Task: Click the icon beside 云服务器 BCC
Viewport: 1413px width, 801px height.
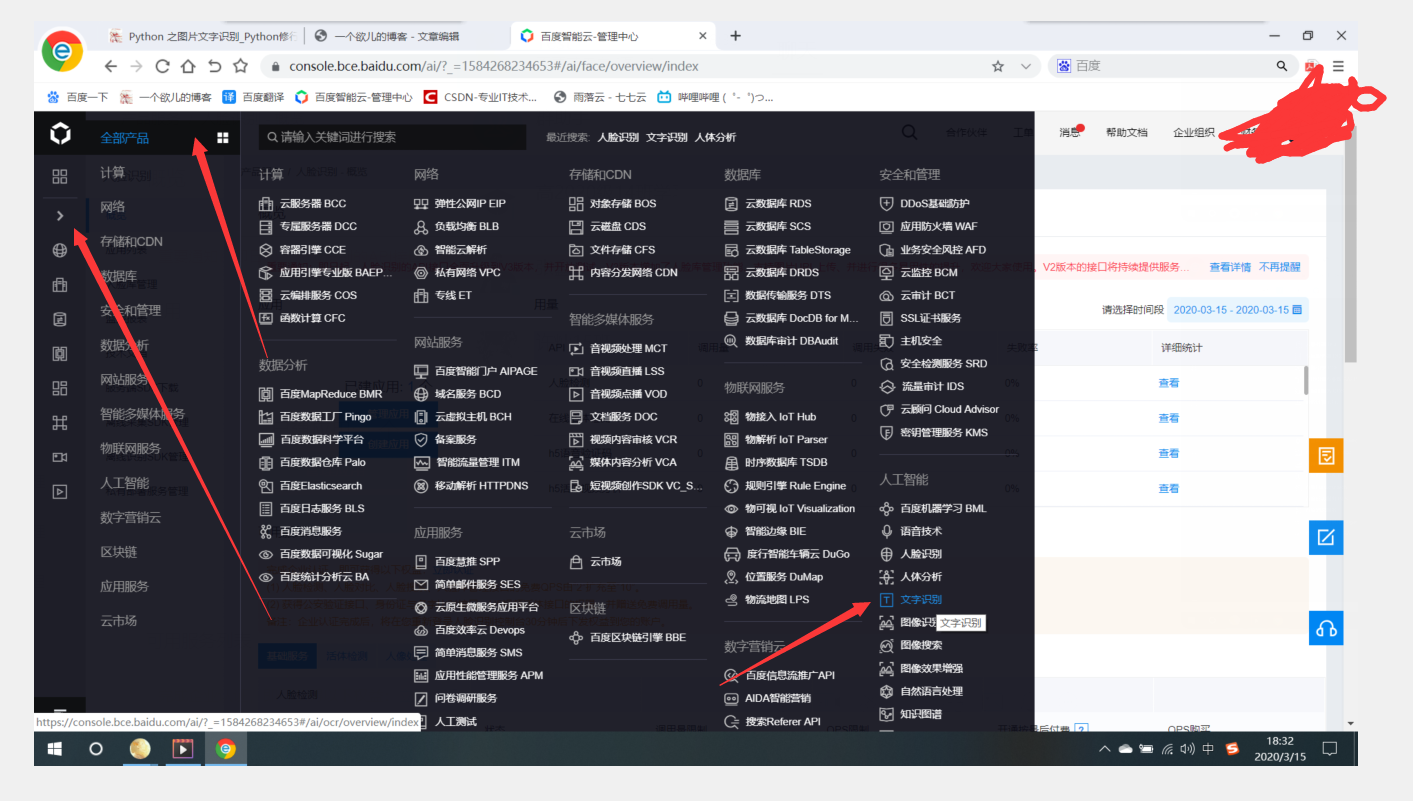Action: pos(266,203)
